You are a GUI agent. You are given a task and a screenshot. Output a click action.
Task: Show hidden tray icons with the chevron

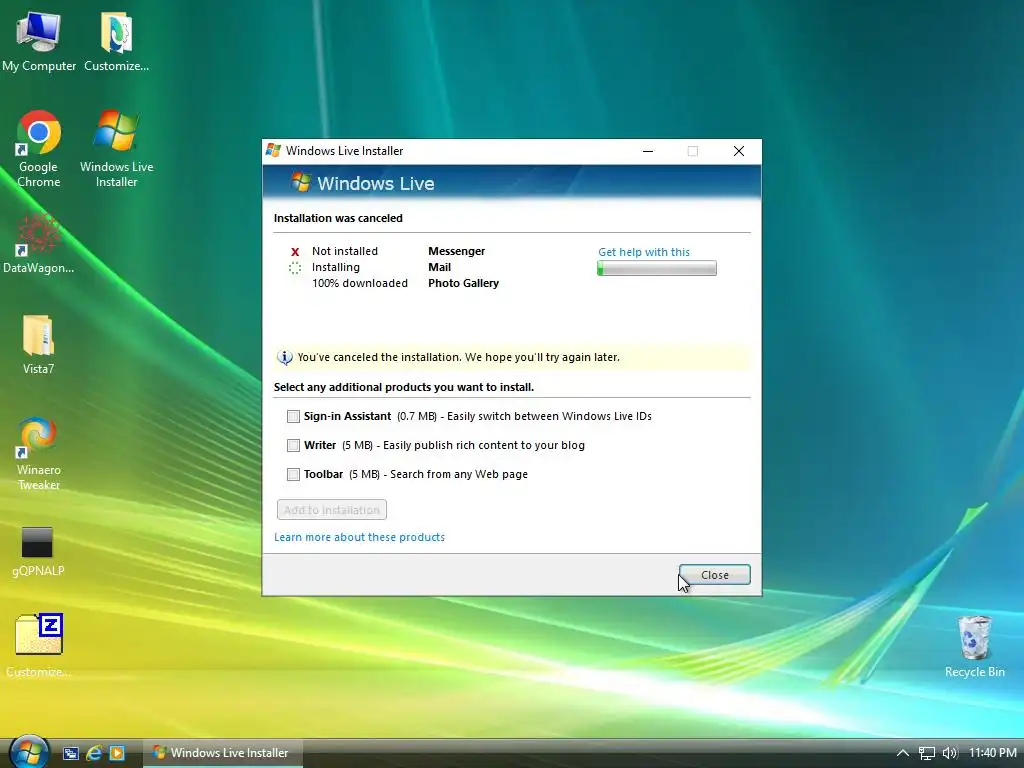[x=903, y=753]
